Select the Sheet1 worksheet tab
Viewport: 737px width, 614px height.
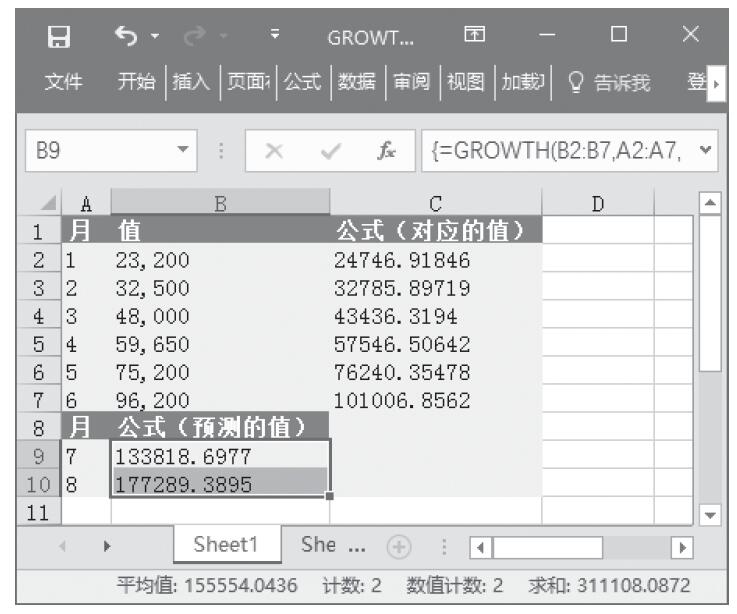225,546
